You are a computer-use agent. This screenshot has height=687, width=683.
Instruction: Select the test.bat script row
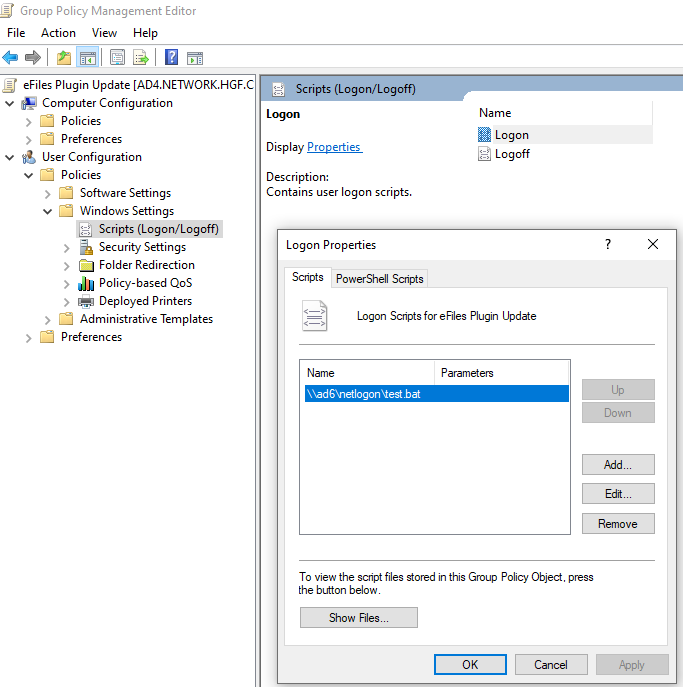(x=433, y=394)
